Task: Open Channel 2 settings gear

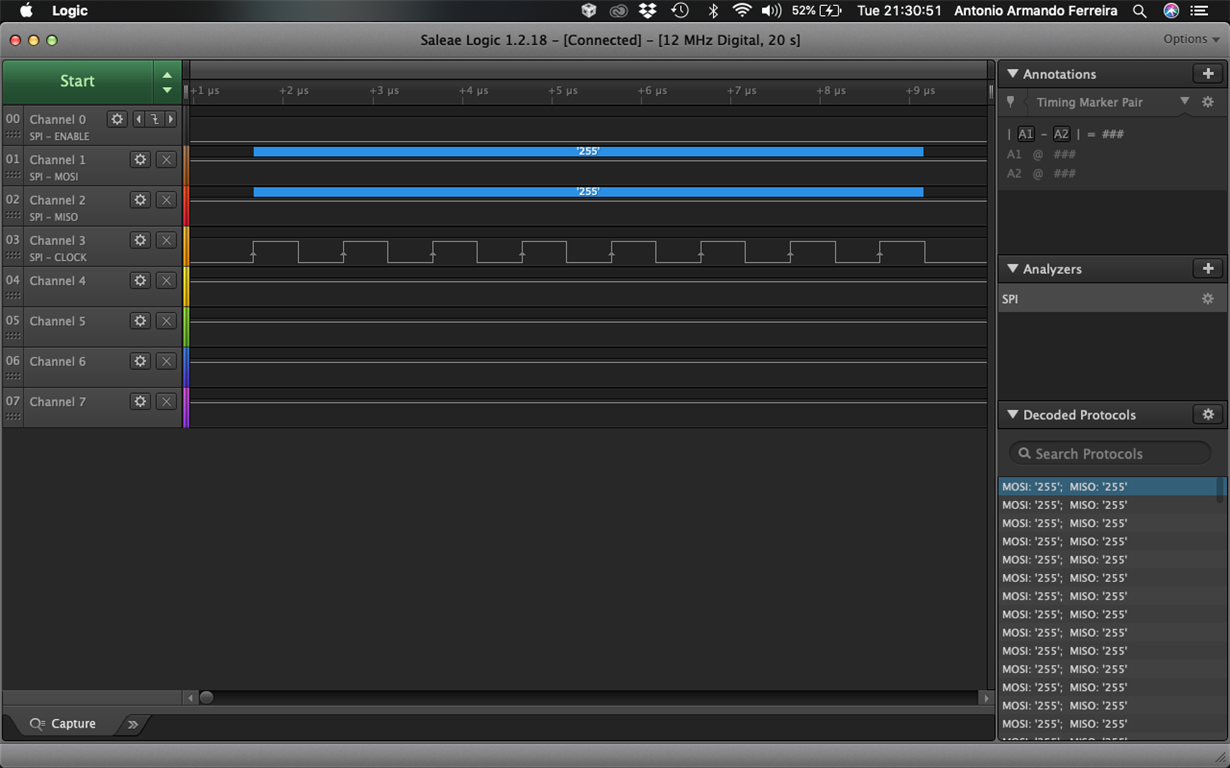Action: (140, 200)
